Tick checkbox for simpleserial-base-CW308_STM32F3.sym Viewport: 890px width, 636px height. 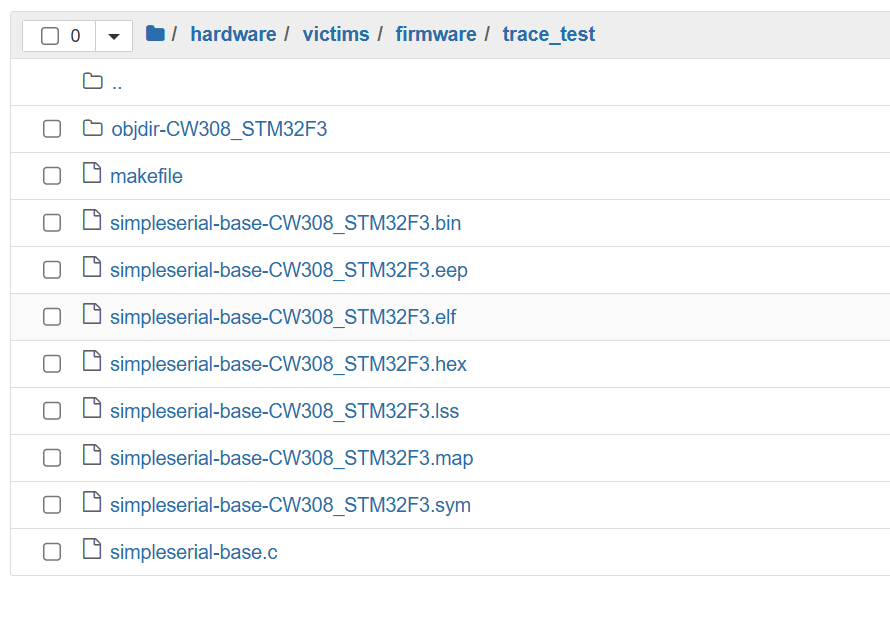[x=52, y=506]
